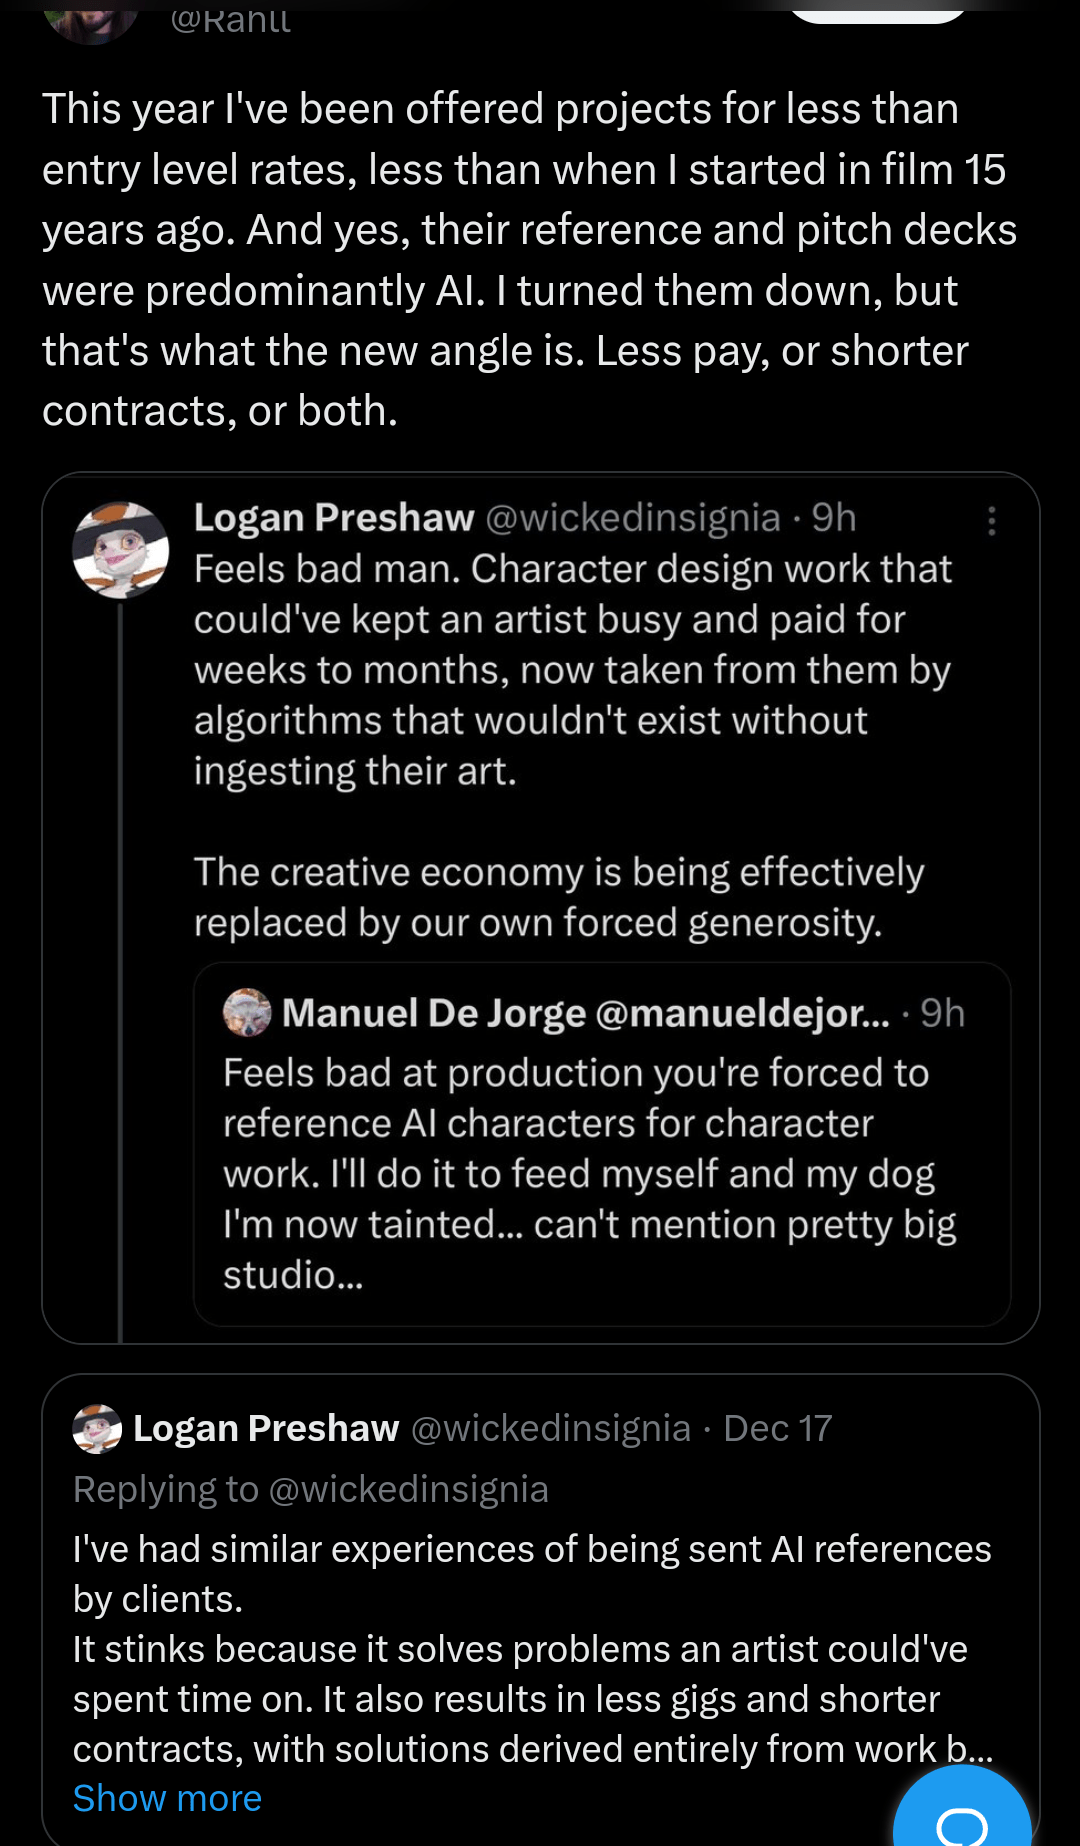This screenshot has height=1846, width=1080.
Task: Tap the 9h timestamp on Manuel De Jorge's post
Action: click(942, 1013)
